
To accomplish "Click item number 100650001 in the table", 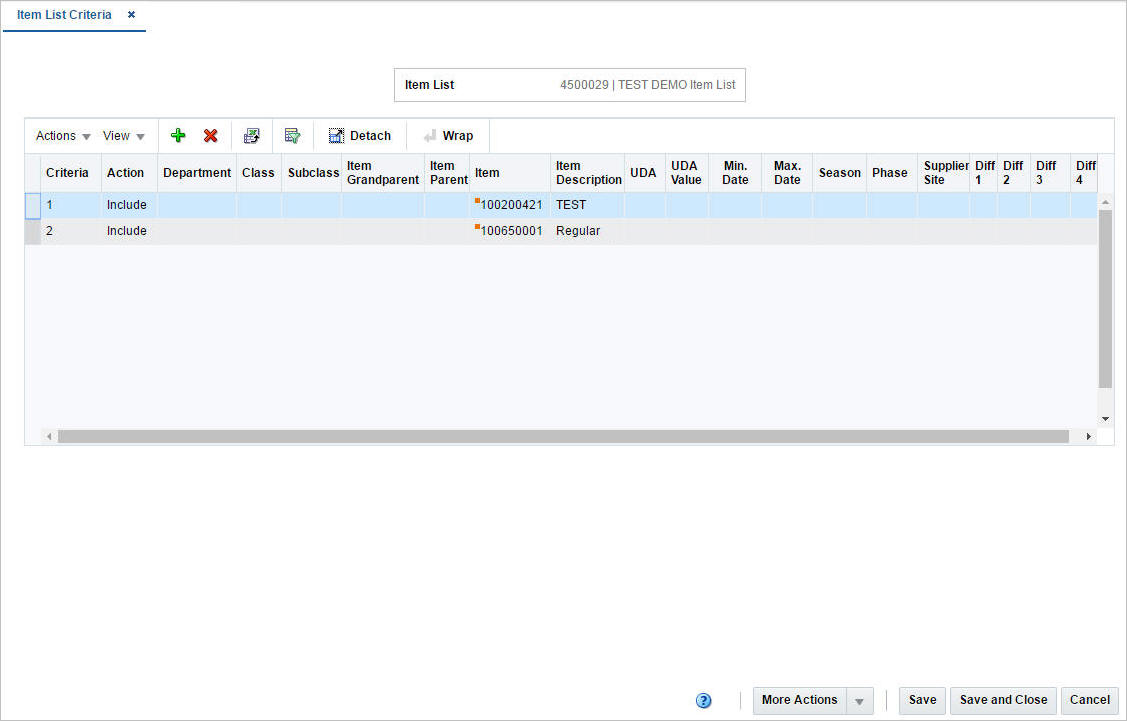I will click(515, 230).
